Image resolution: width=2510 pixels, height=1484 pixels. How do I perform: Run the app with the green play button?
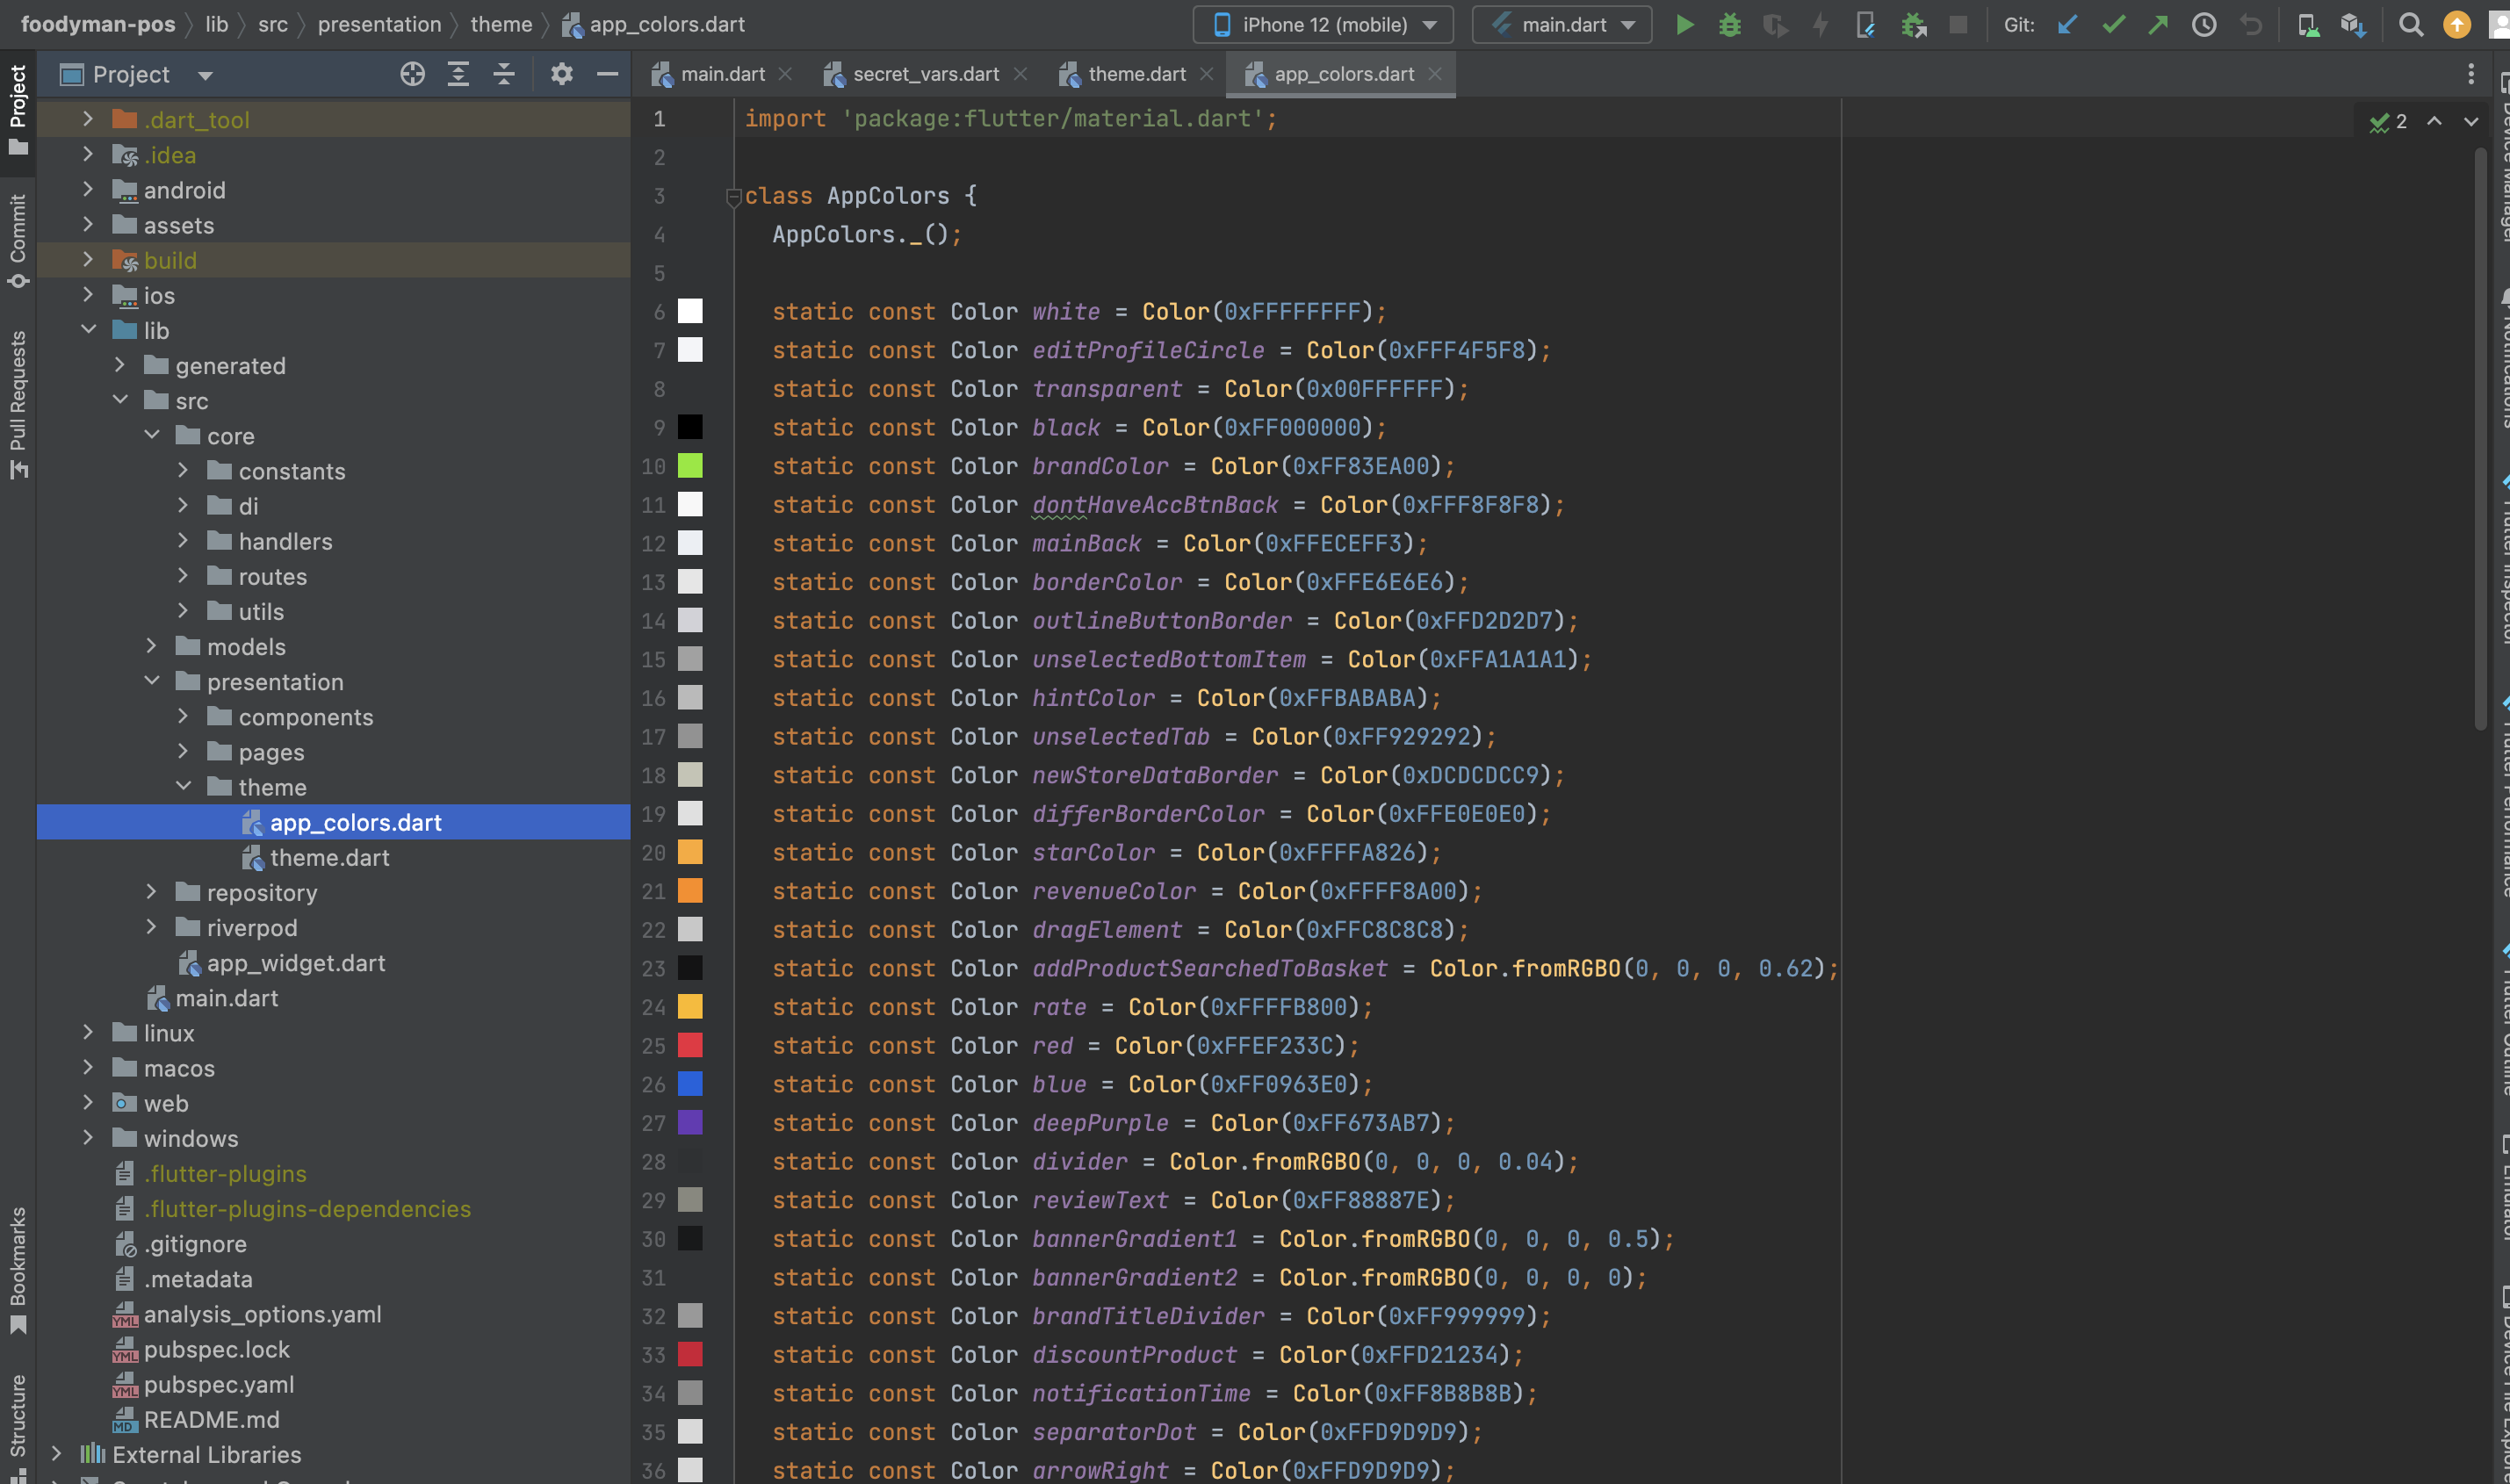[x=1685, y=25]
